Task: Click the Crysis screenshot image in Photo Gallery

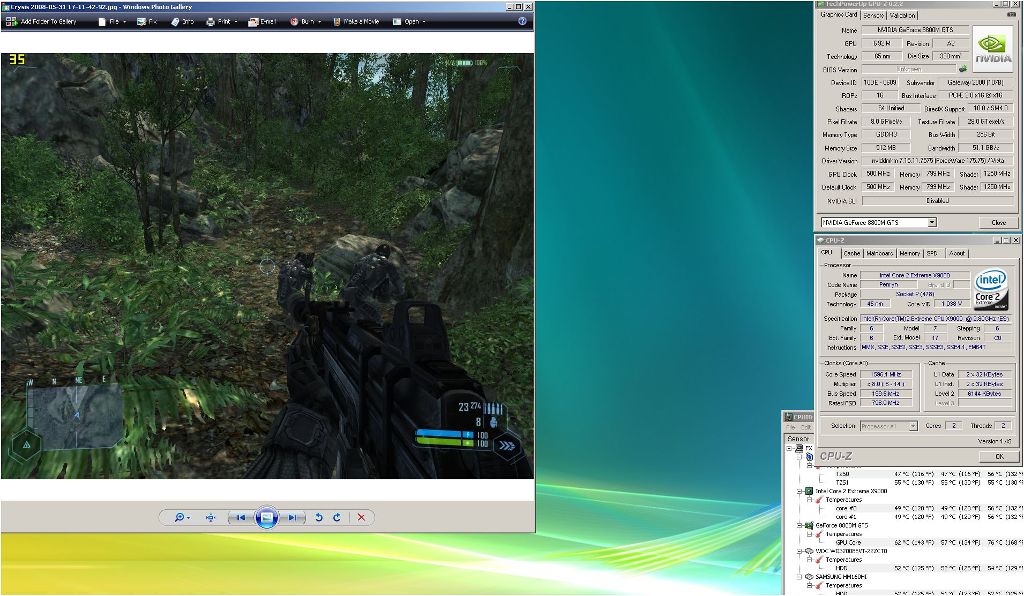Action: [267, 266]
